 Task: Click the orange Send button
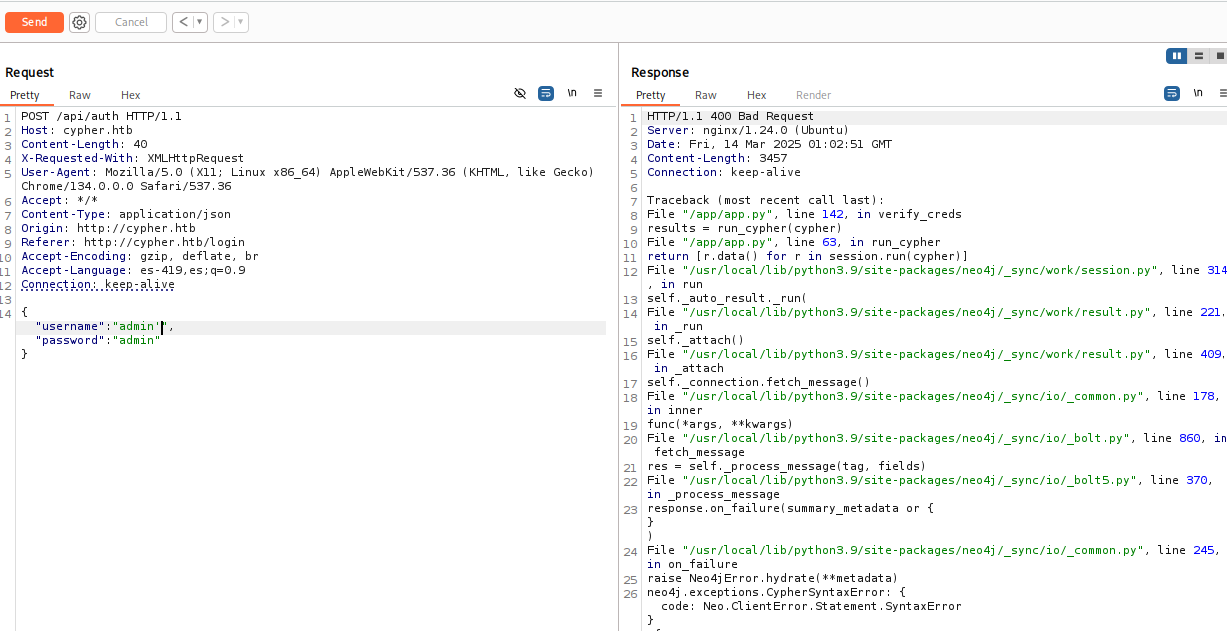coord(34,22)
